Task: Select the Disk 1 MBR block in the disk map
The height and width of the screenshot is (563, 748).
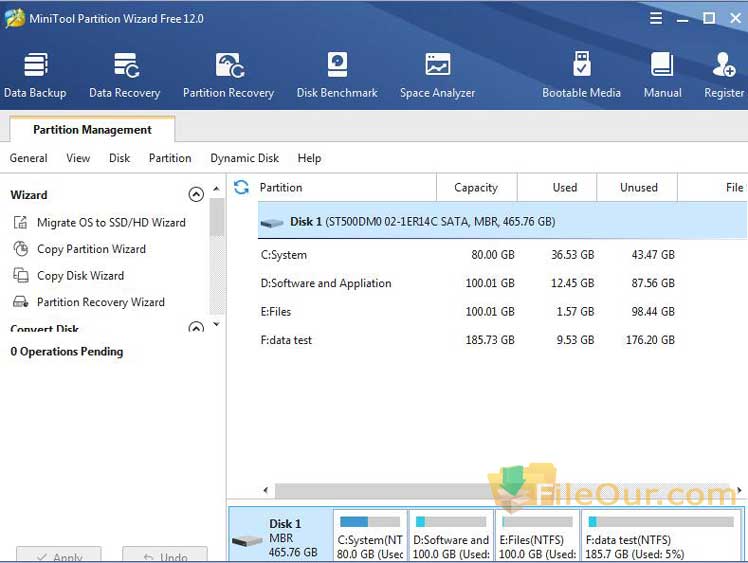Action: pos(281,535)
